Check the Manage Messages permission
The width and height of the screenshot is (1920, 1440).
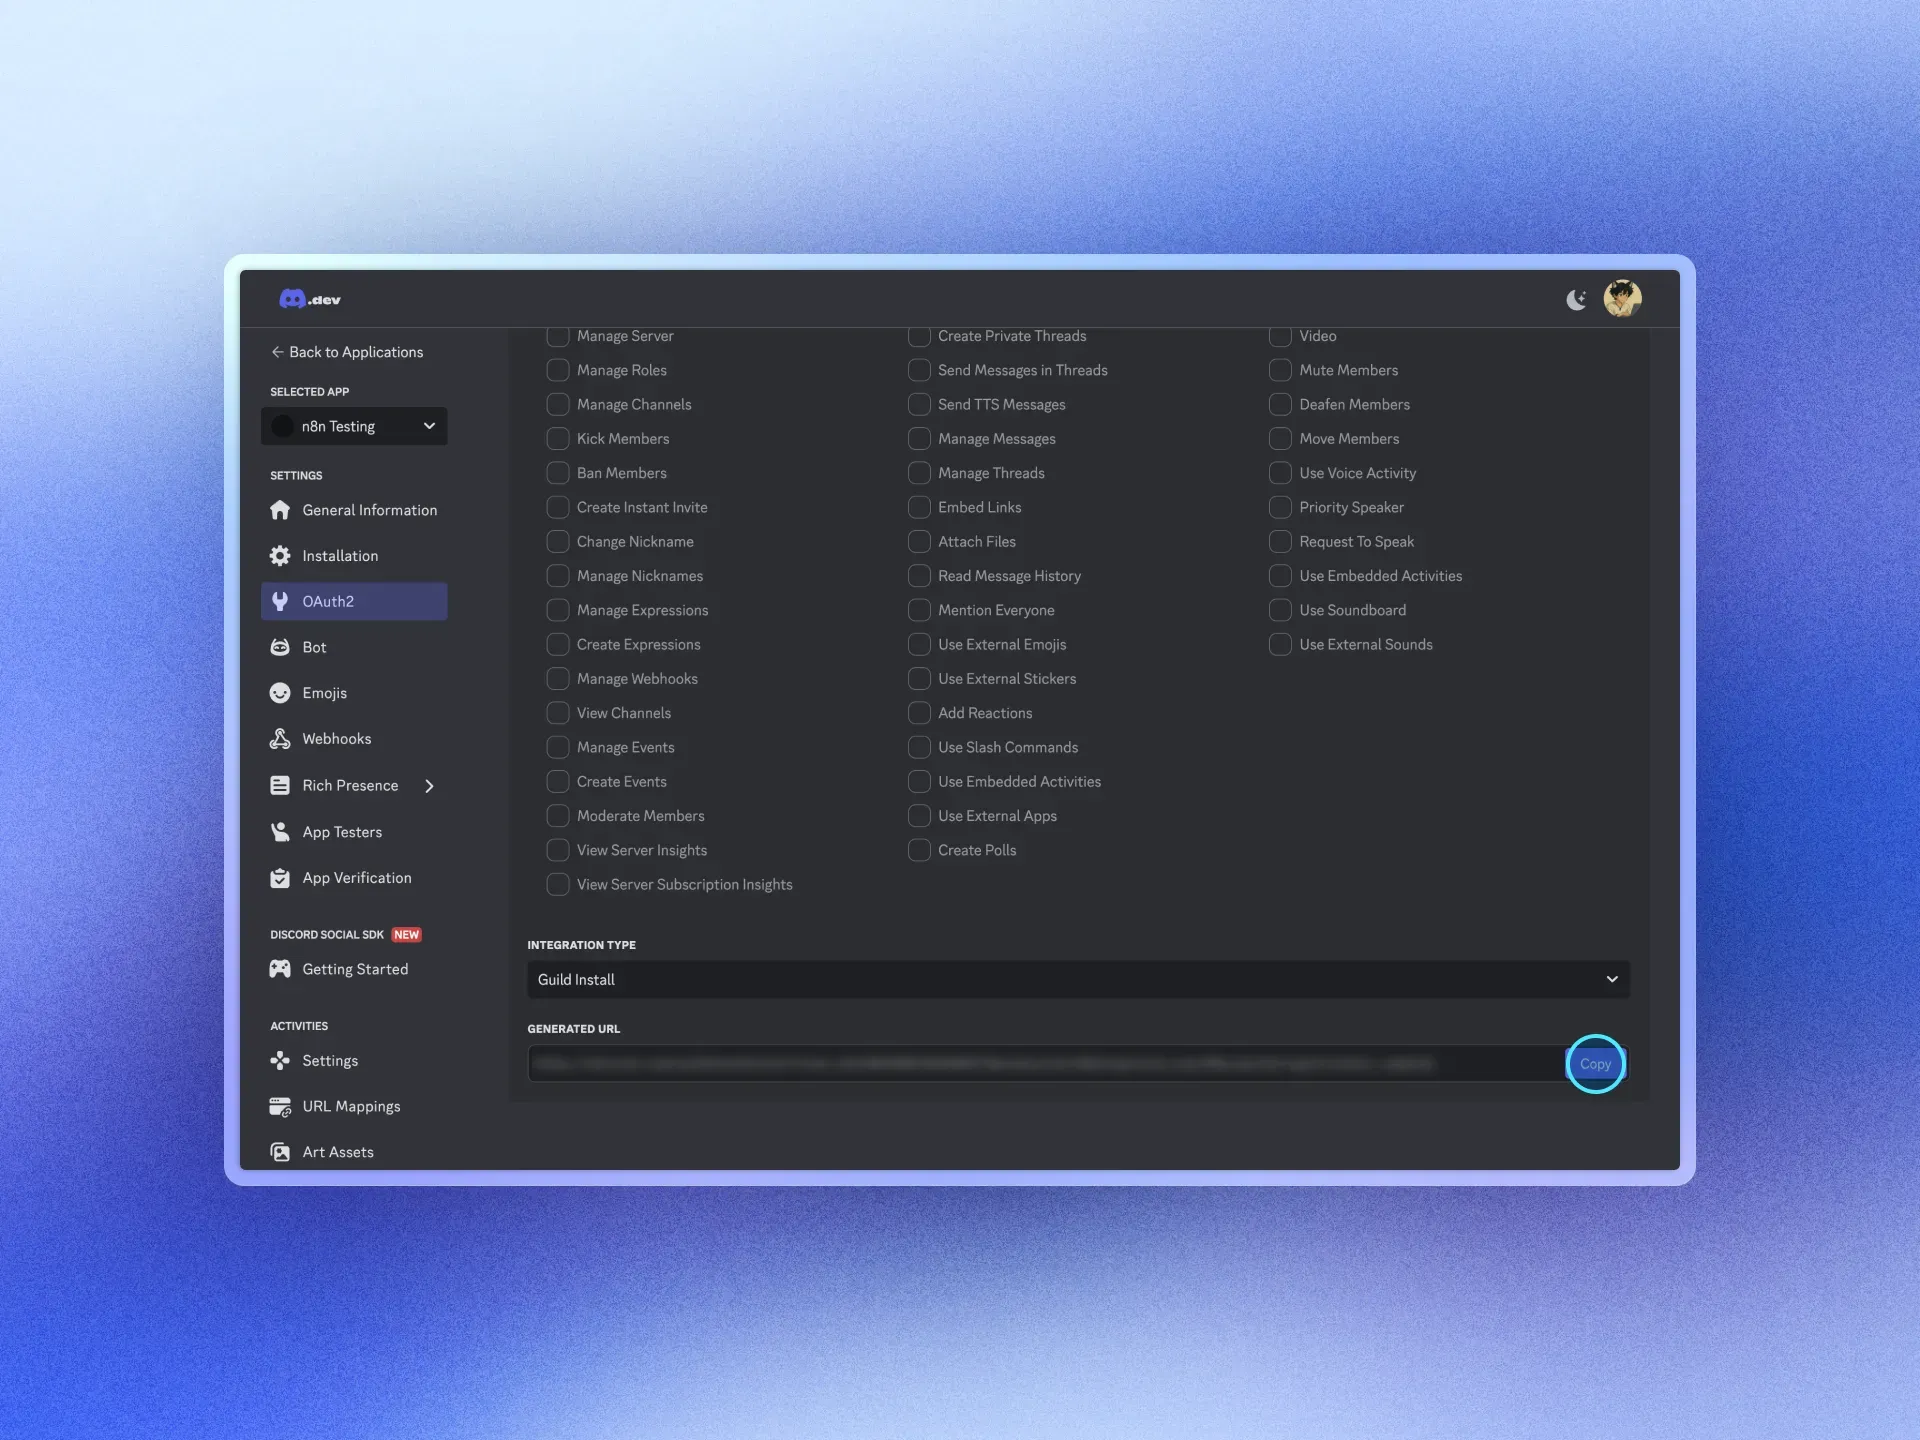tap(919, 439)
